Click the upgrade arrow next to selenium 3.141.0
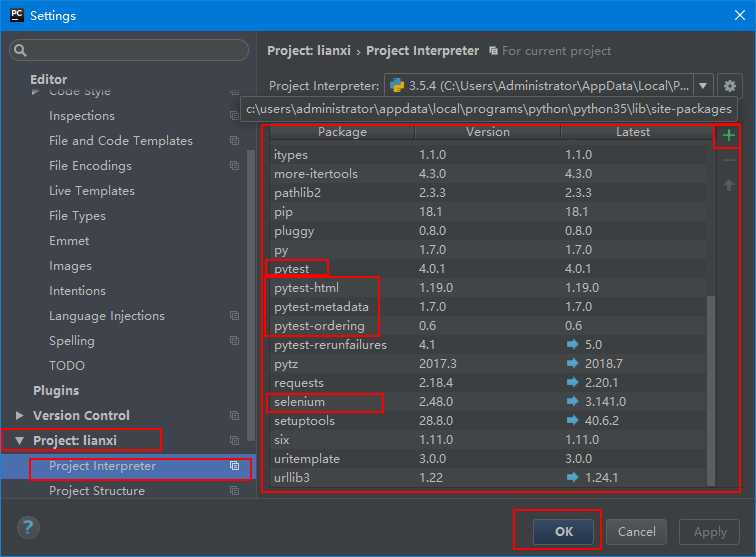 coord(572,401)
